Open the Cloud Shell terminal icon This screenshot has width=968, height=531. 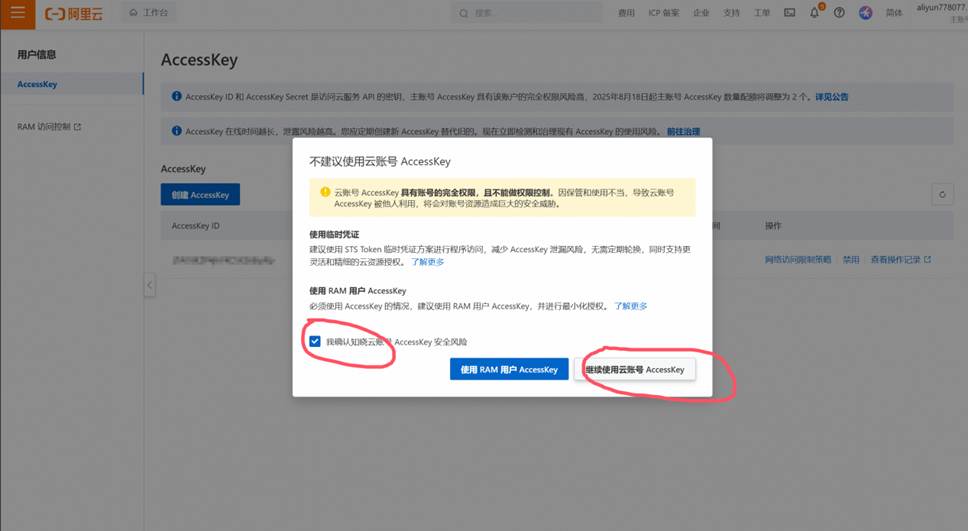pyautogui.click(x=790, y=13)
